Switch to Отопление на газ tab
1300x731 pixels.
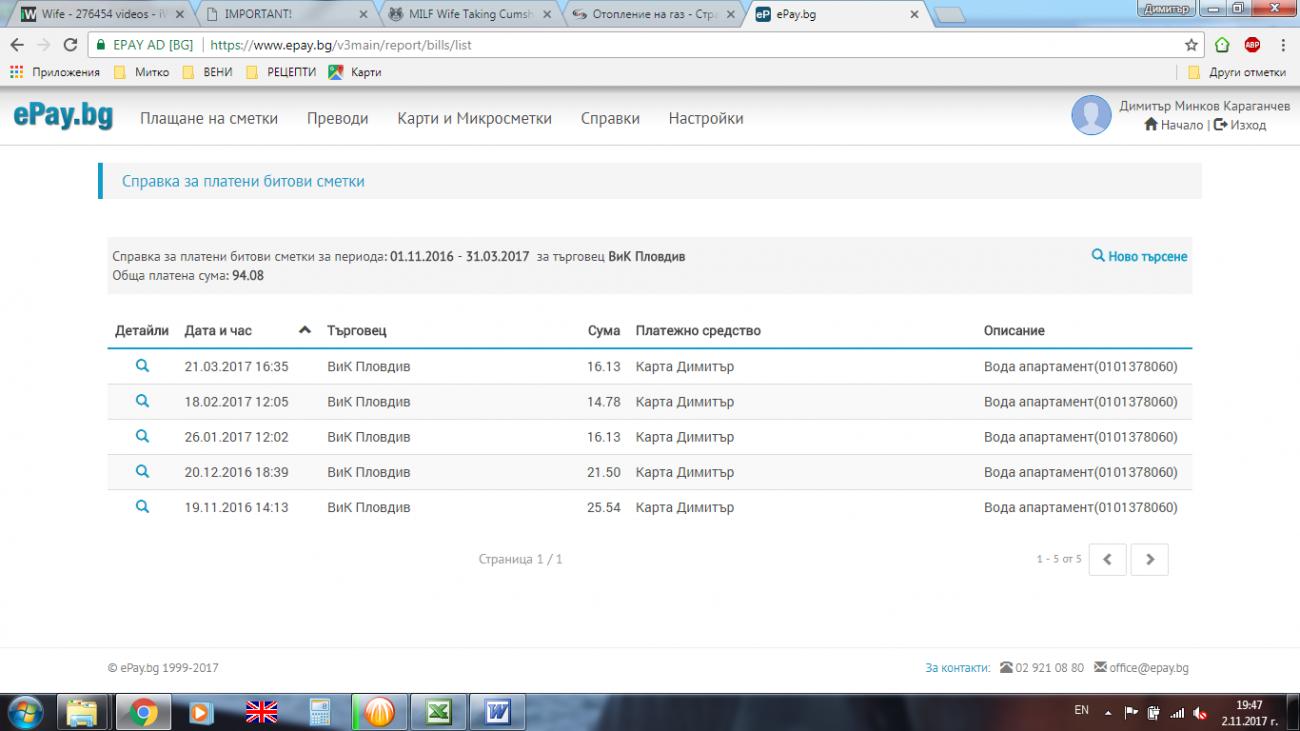point(654,15)
